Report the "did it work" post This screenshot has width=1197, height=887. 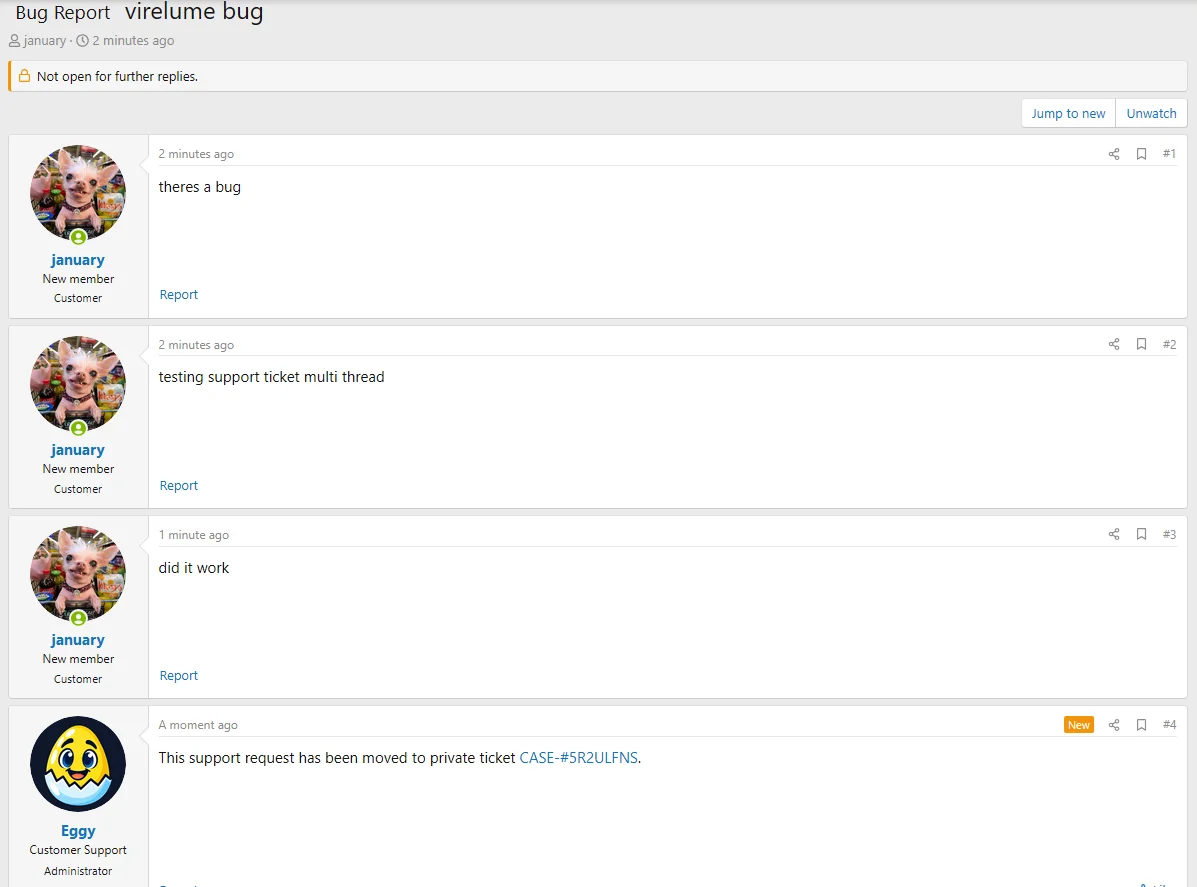coord(179,676)
